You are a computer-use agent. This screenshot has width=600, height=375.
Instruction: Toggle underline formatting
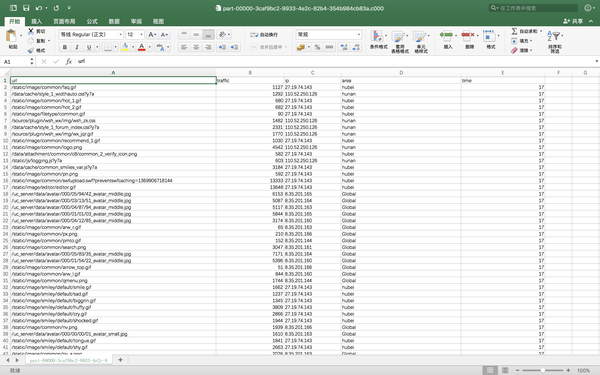[89, 47]
